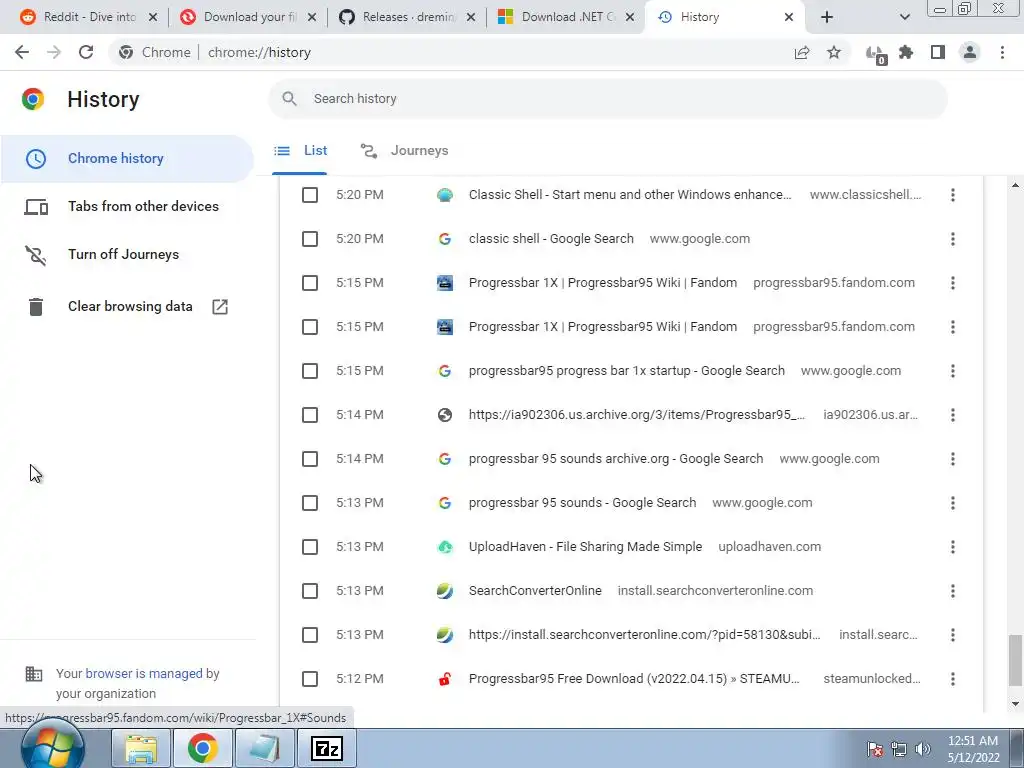Open progressbar 95 sounds - Google Search link
Viewport: 1024px width, 768px height.
582,503
